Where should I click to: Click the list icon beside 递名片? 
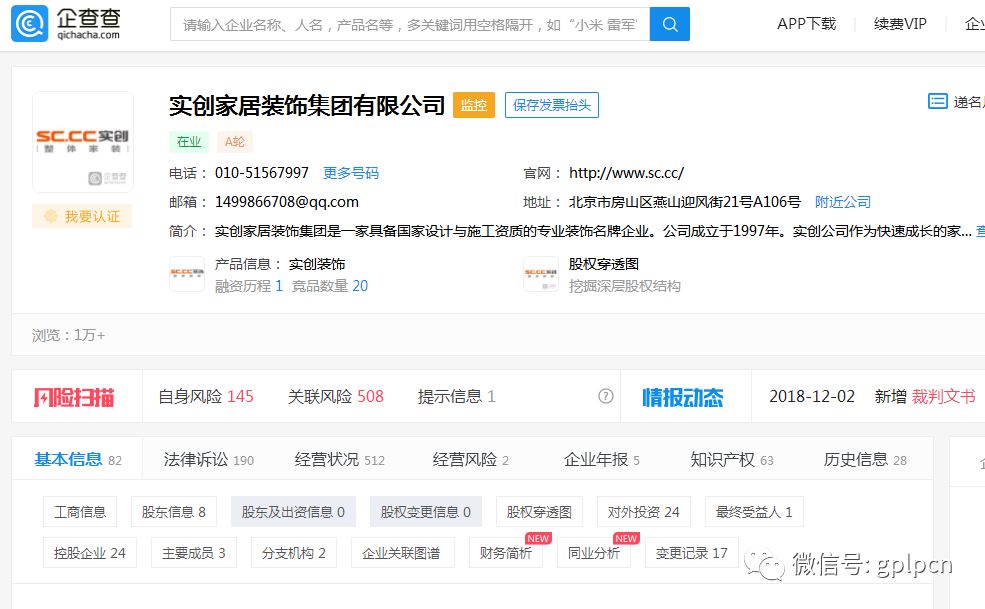coord(937,101)
